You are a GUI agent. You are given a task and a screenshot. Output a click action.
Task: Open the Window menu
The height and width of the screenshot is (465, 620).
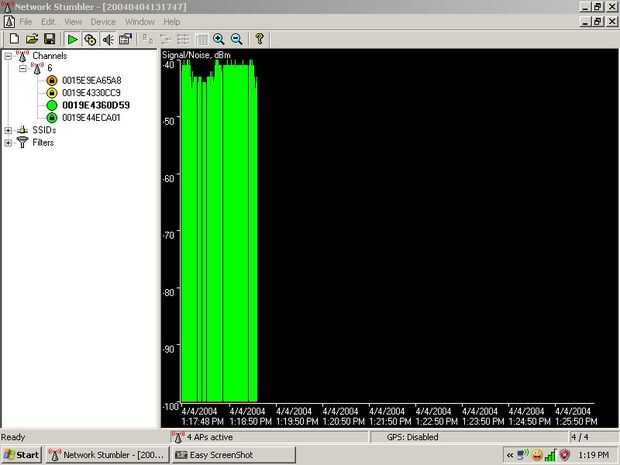[x=140, y=21]
